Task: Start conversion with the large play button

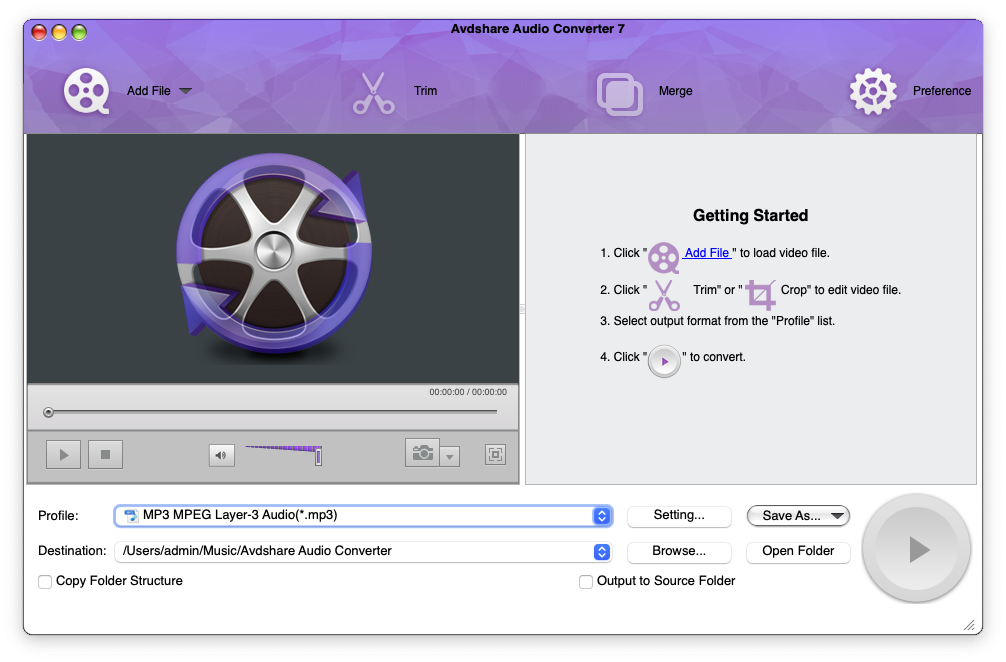Action: pyautogui.click(x=916, y=550)
